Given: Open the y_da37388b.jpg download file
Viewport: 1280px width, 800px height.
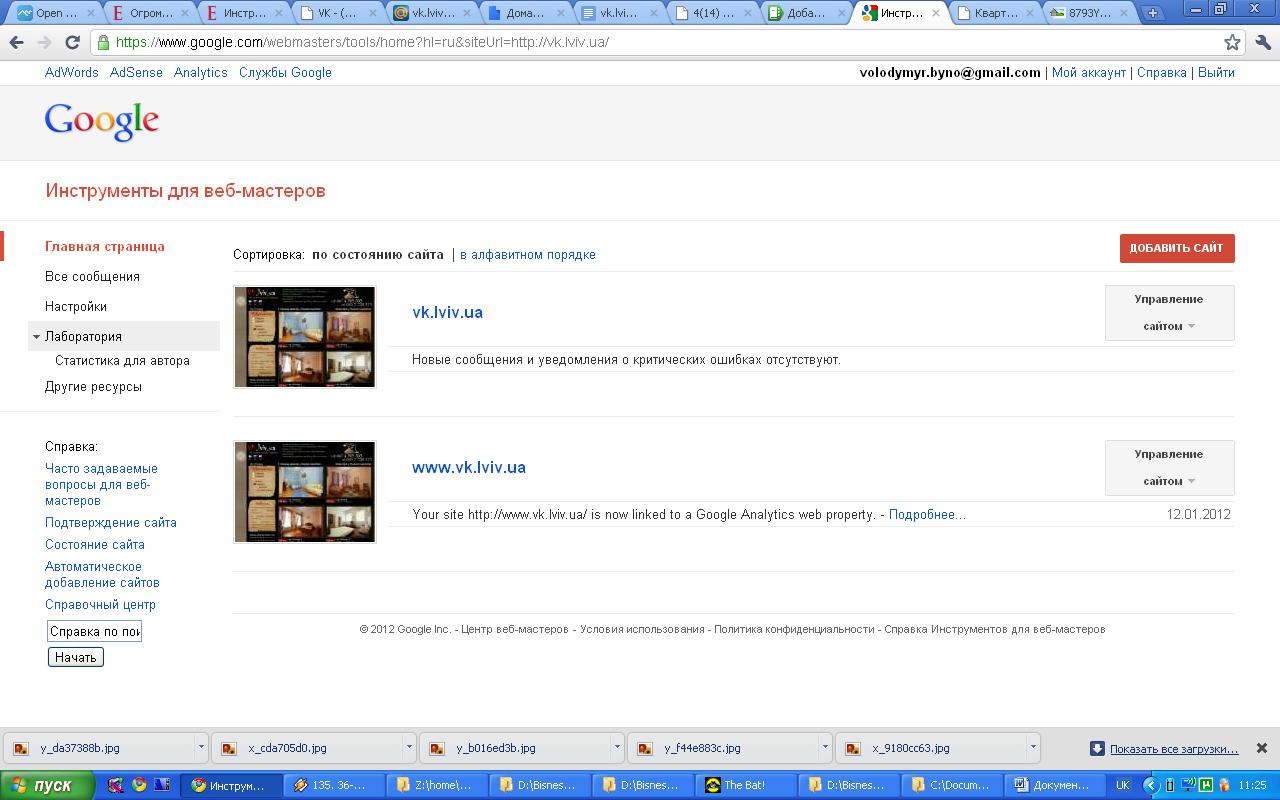Looking at the screenshot, I should click(x=99, y=748).
